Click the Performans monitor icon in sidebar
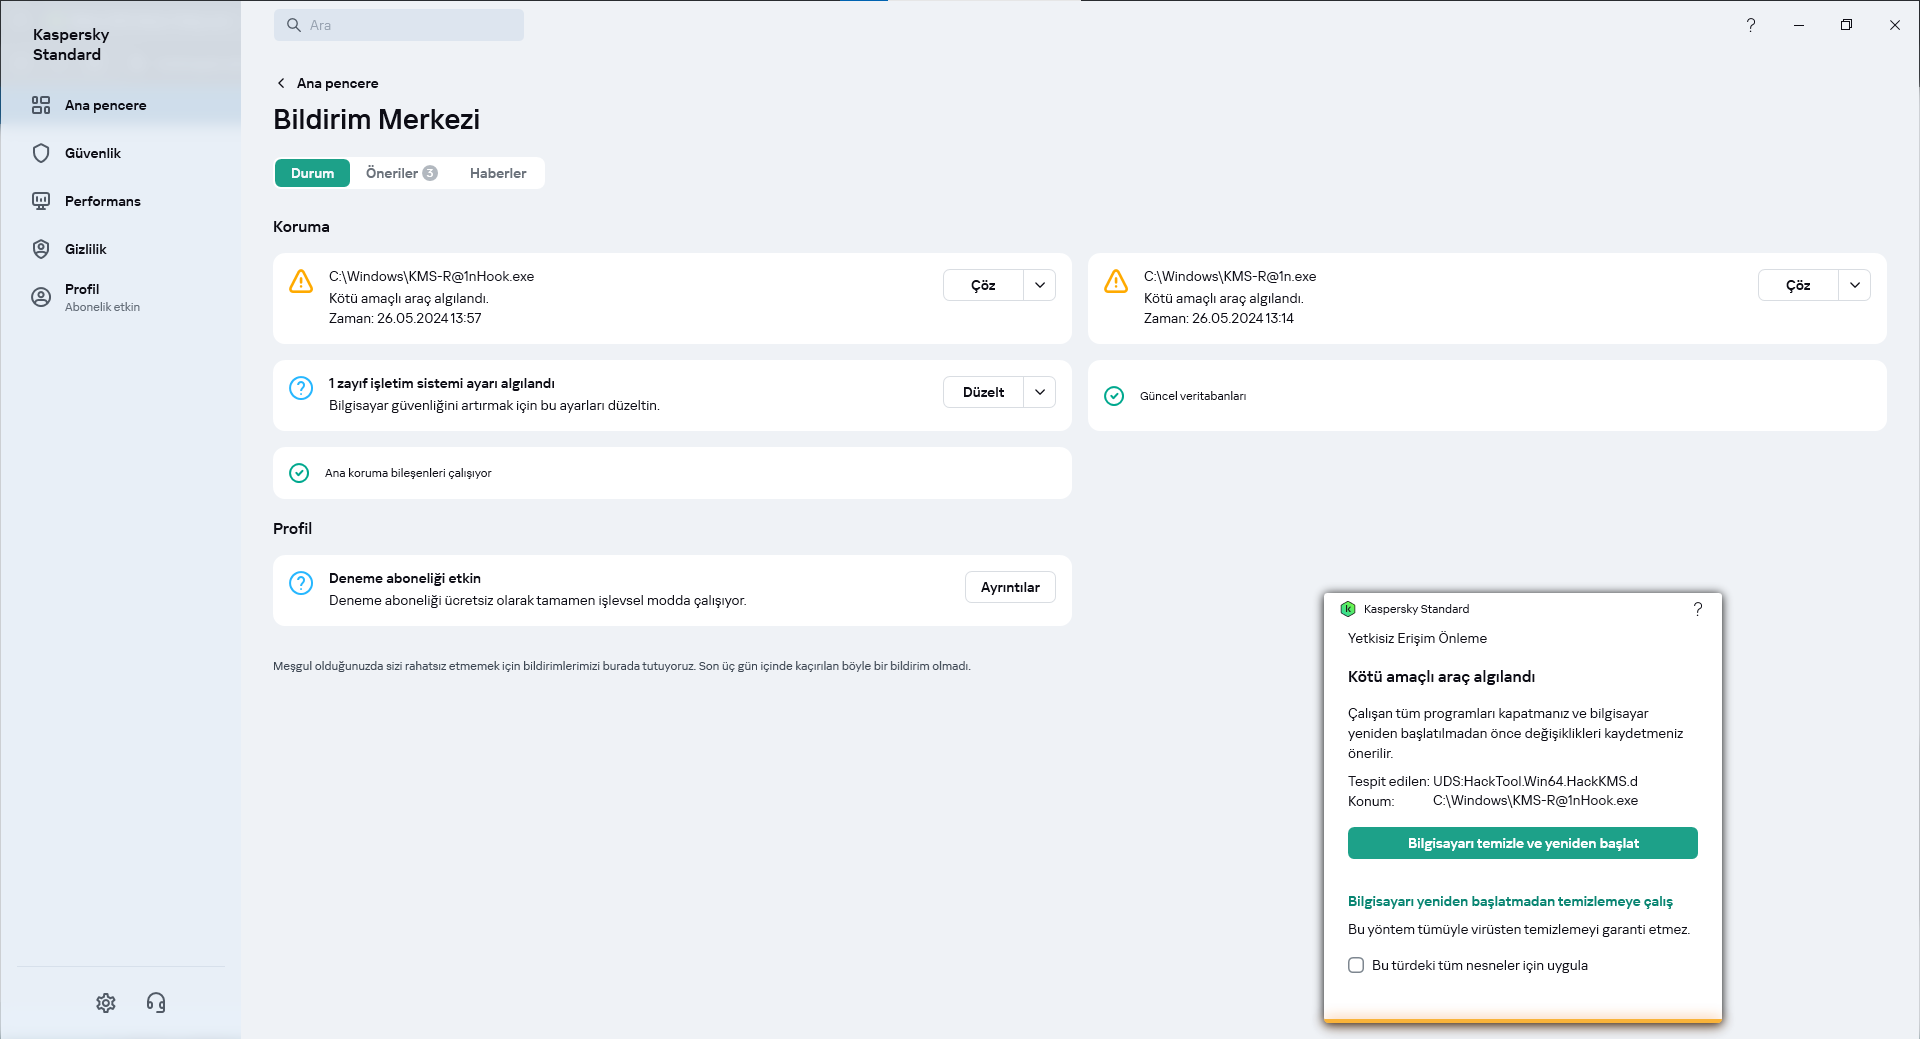Viewport: 1920px width, 1039px height. click(x=41, y=201)
